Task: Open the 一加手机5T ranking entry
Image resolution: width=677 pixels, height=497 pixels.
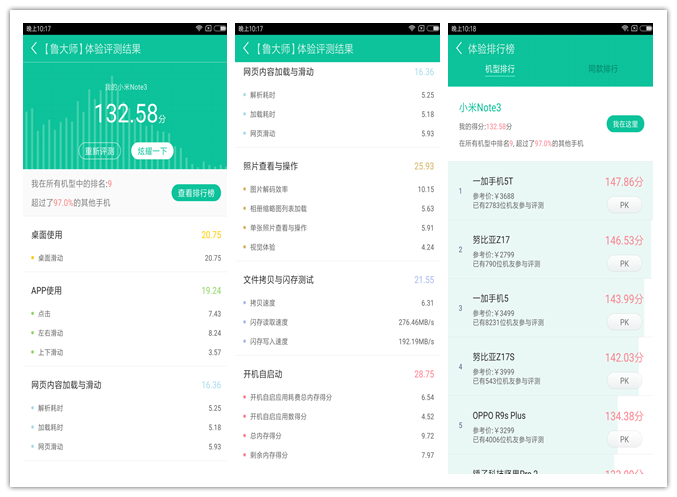Action: tap(550, 190)
